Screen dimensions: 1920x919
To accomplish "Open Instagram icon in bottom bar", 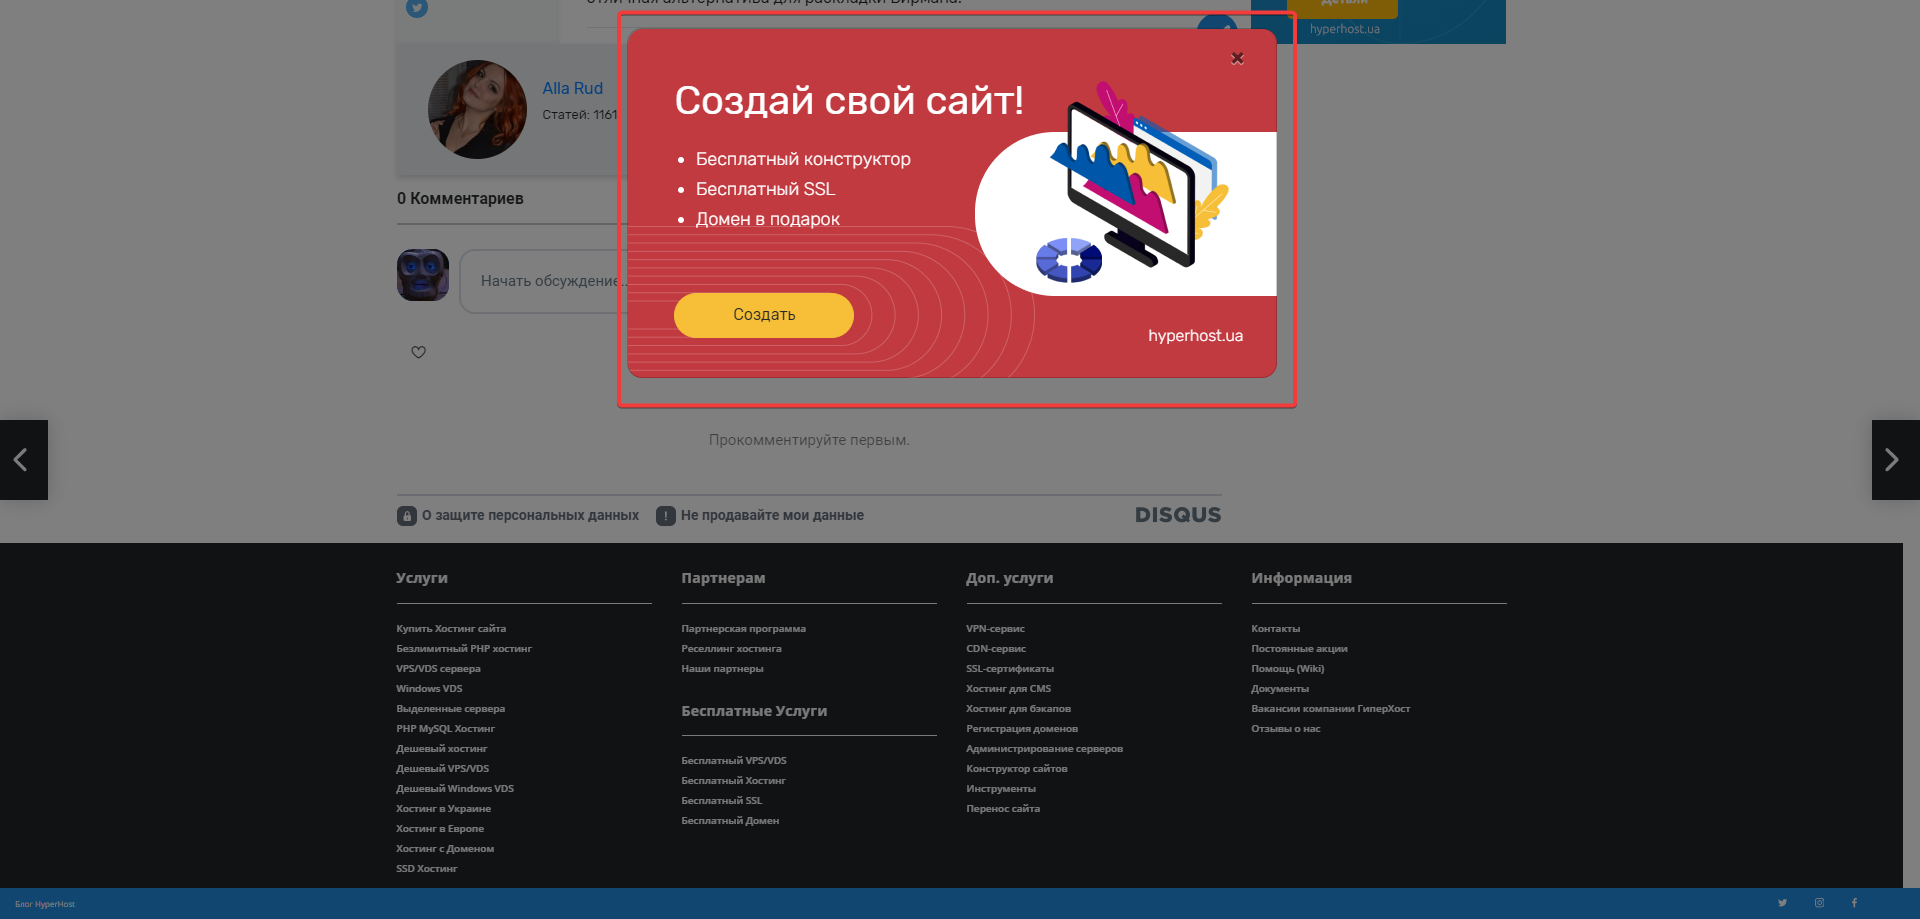I will pos(1819,903).
